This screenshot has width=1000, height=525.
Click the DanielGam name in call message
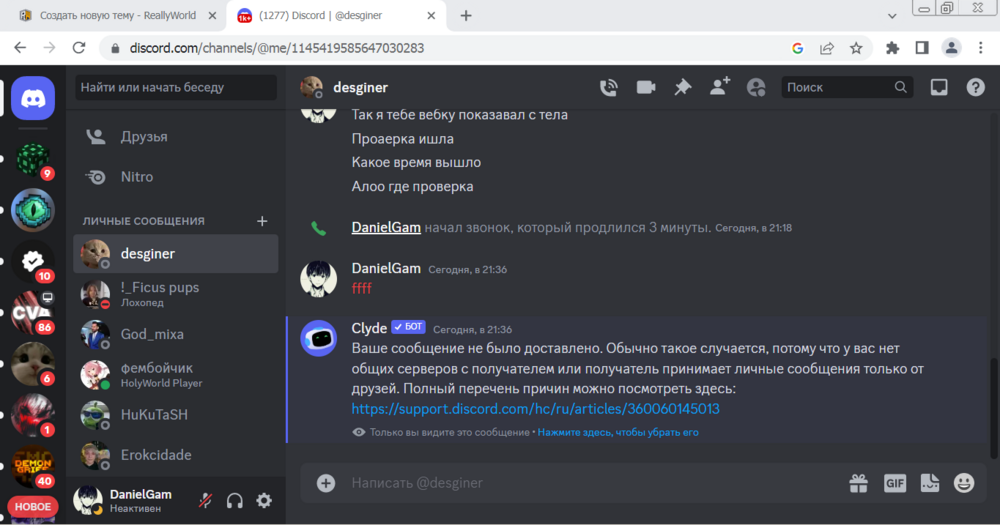386,227
